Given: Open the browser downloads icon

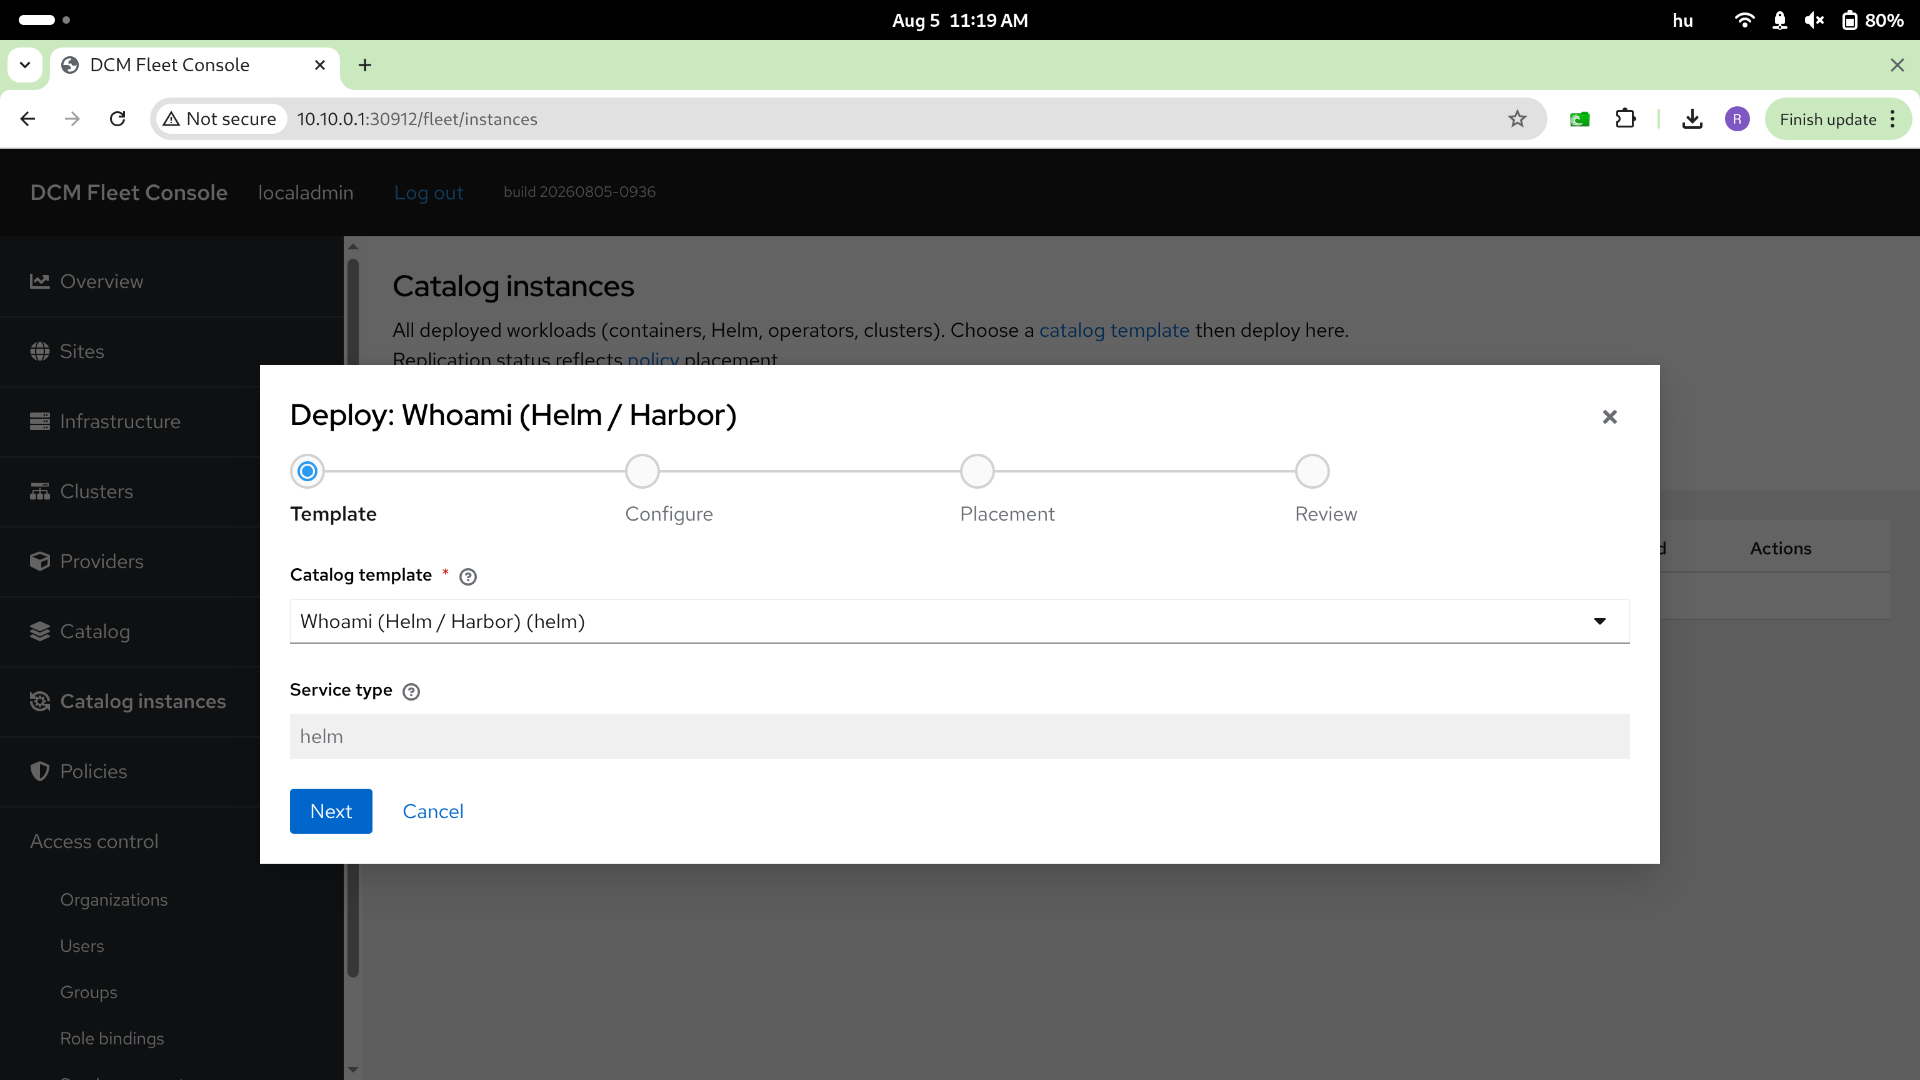Looking at the screenshot, I should [1692, 119].
